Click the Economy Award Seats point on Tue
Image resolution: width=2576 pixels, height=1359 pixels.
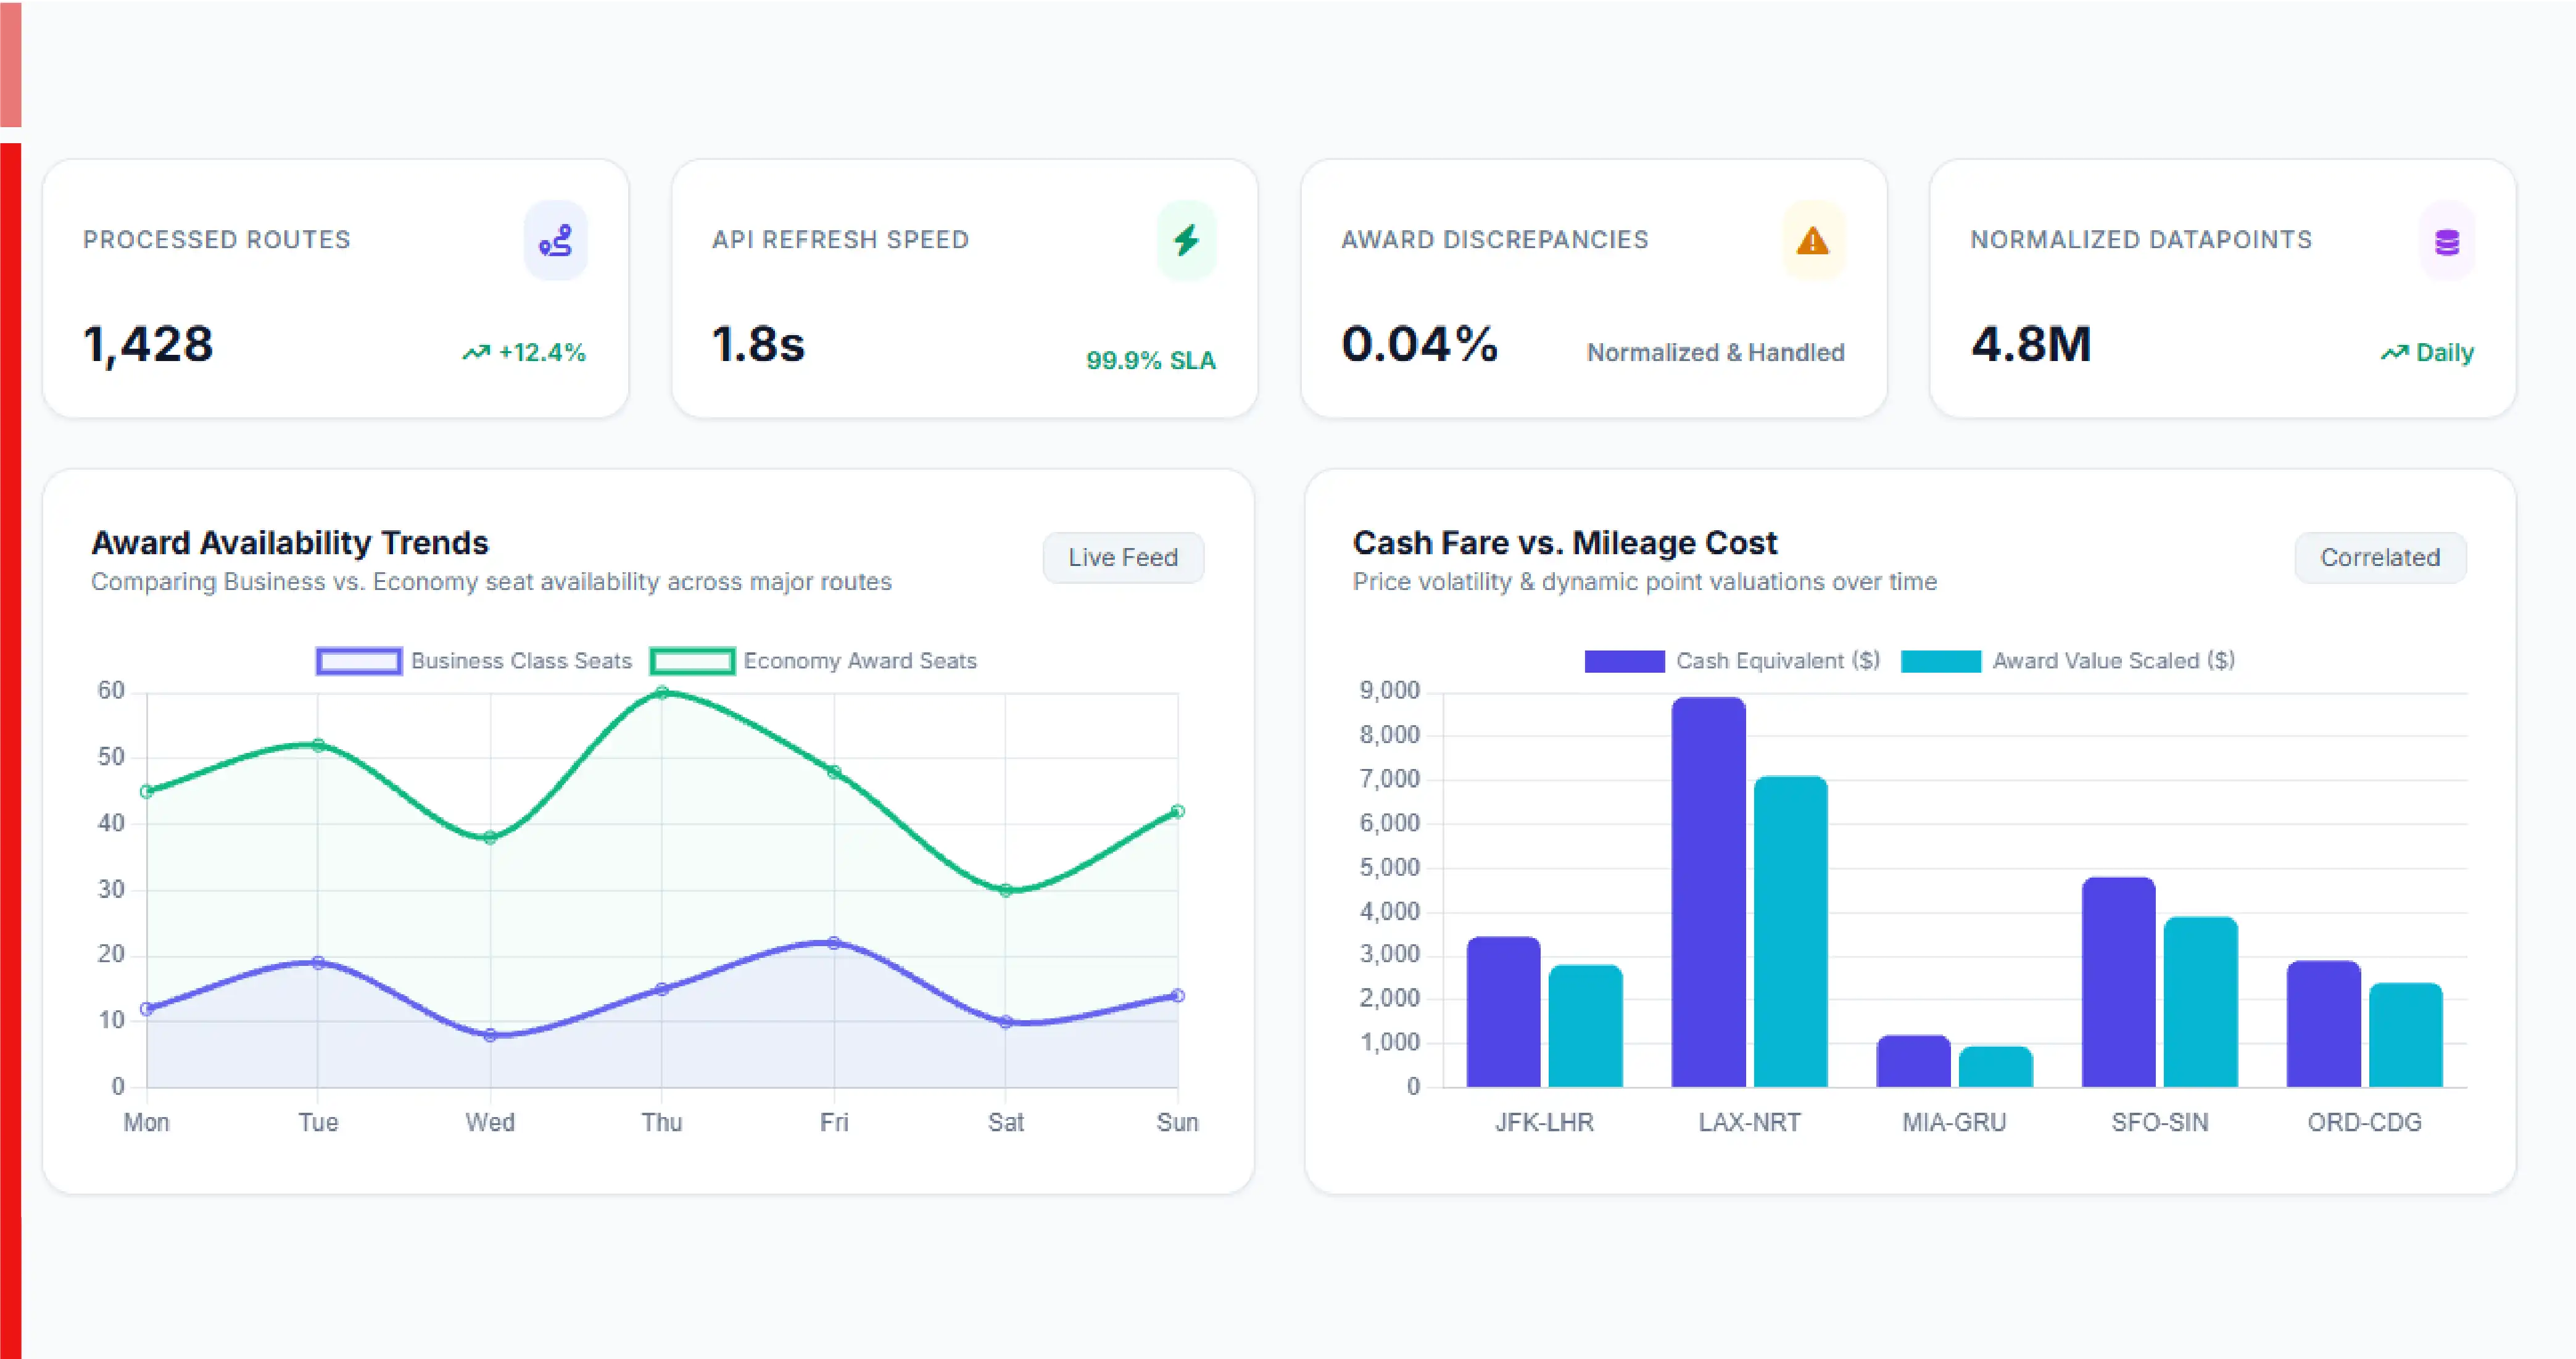318,745
